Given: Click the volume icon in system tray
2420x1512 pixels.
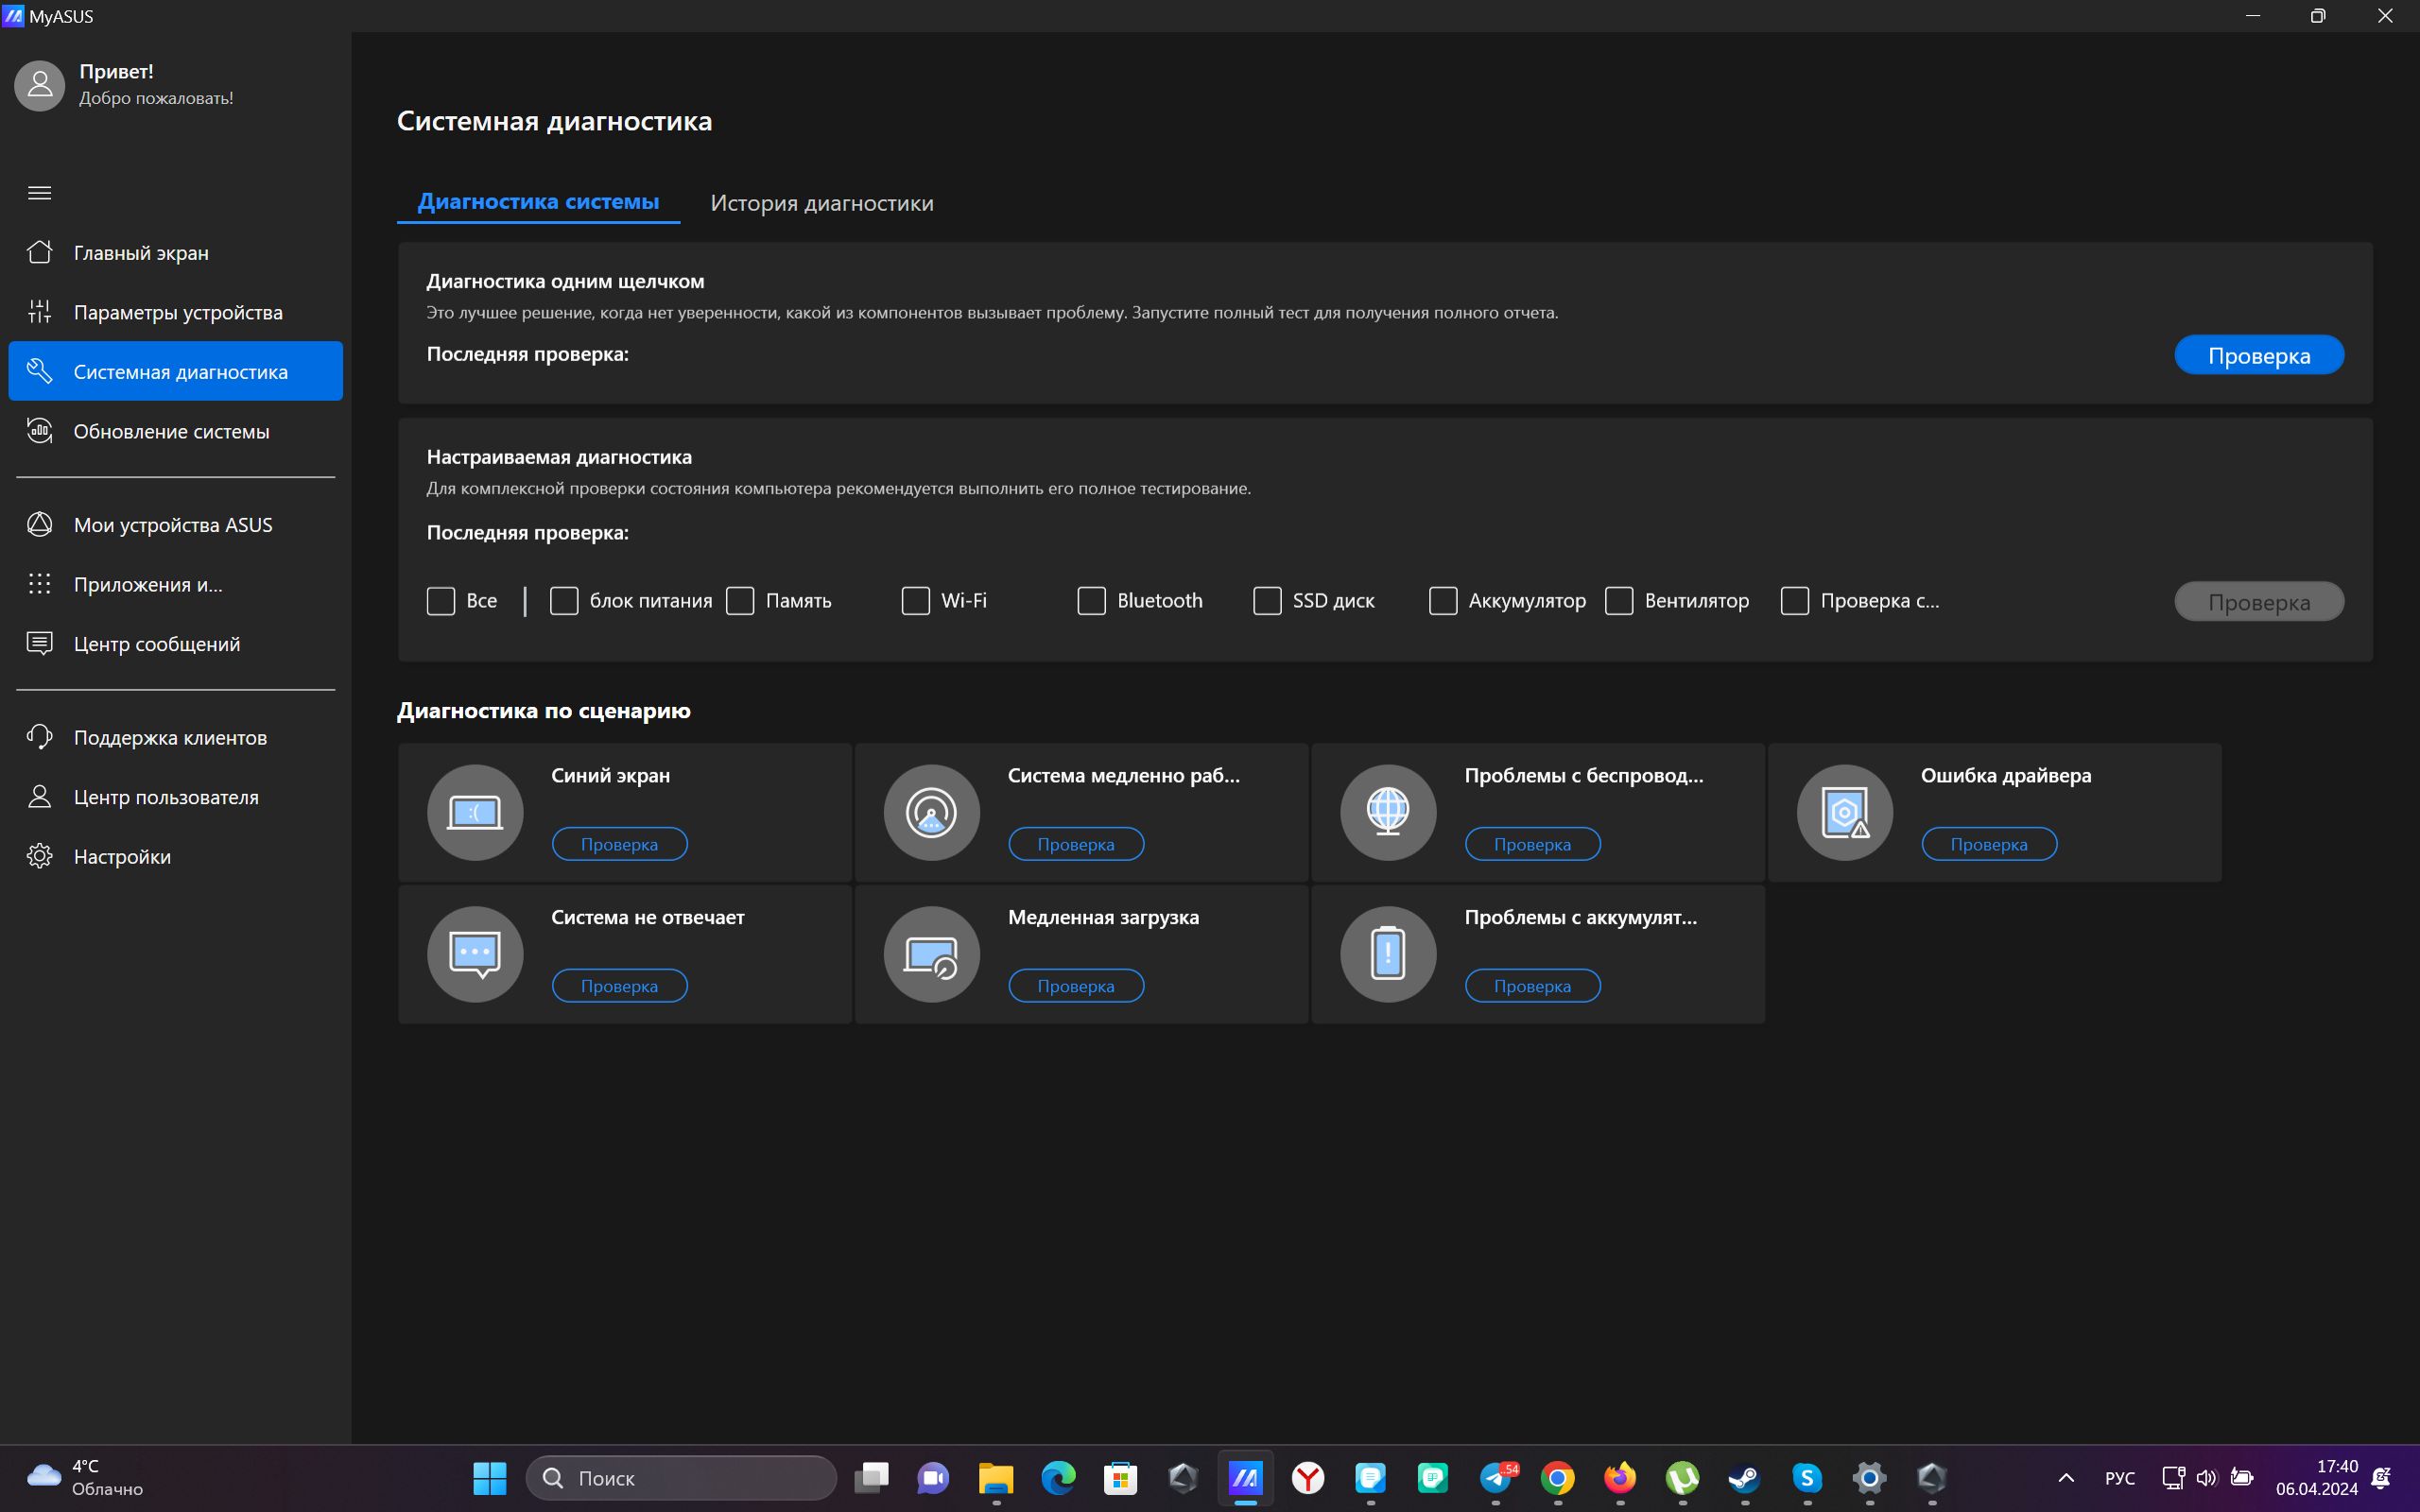Looking at the screenshot, I should coord(2207,1478).
